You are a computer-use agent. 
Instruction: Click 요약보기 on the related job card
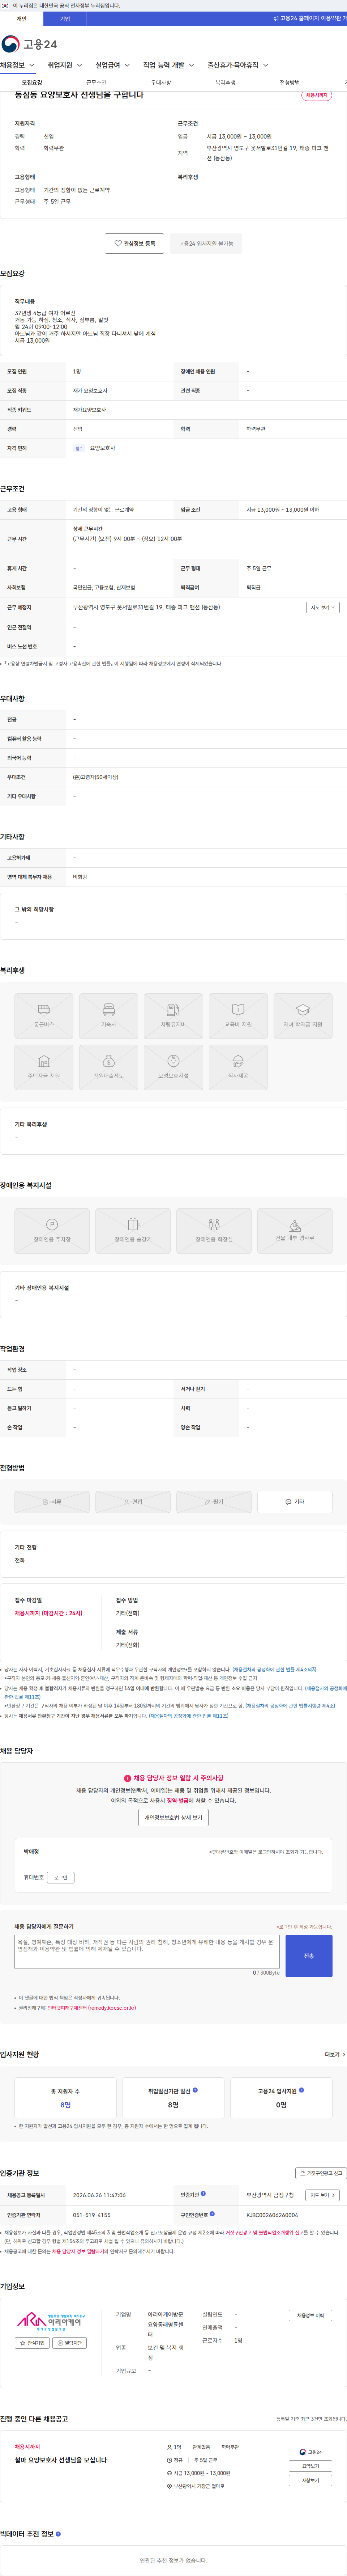[x=310, y=2466]
